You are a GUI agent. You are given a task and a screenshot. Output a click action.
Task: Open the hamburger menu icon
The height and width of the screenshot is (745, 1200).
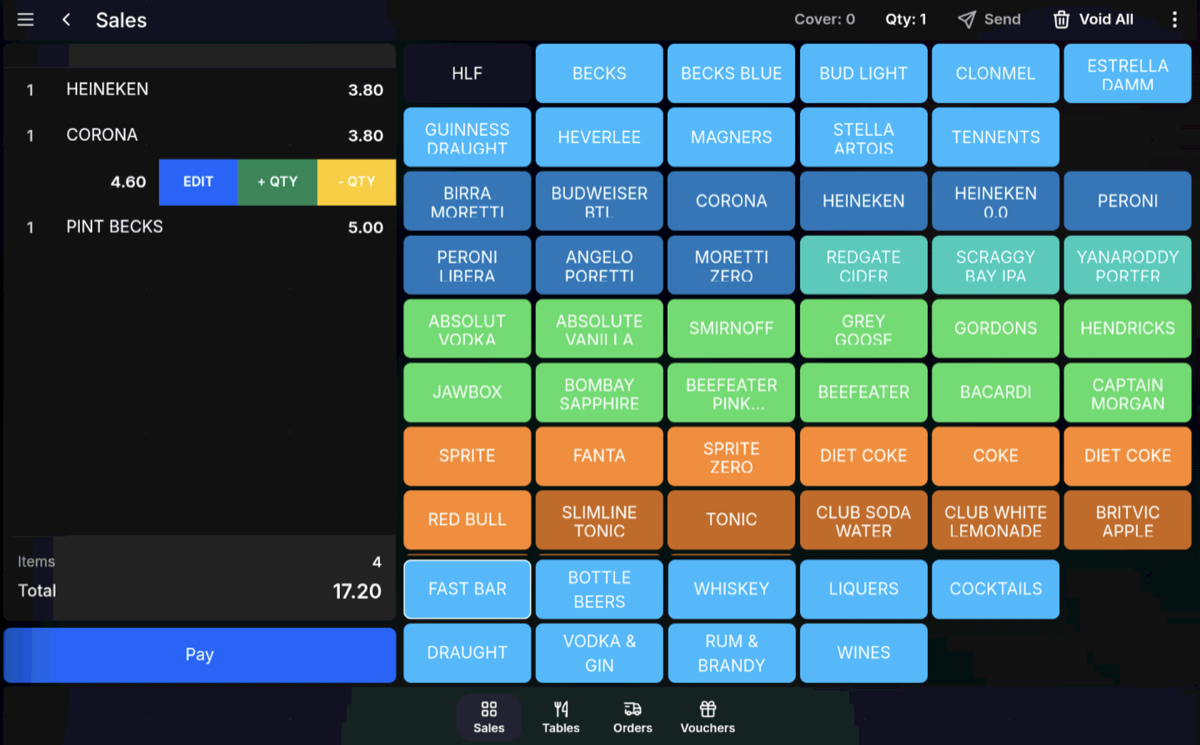coord(26,20)
